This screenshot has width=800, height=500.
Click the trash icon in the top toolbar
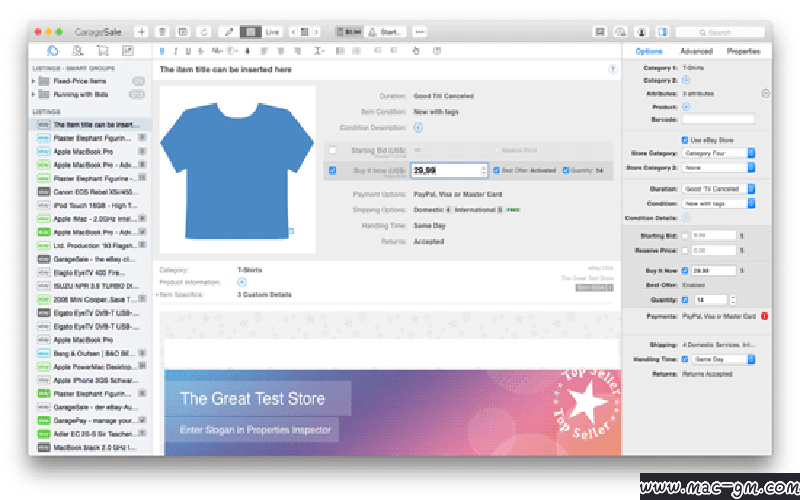point(162,32)
